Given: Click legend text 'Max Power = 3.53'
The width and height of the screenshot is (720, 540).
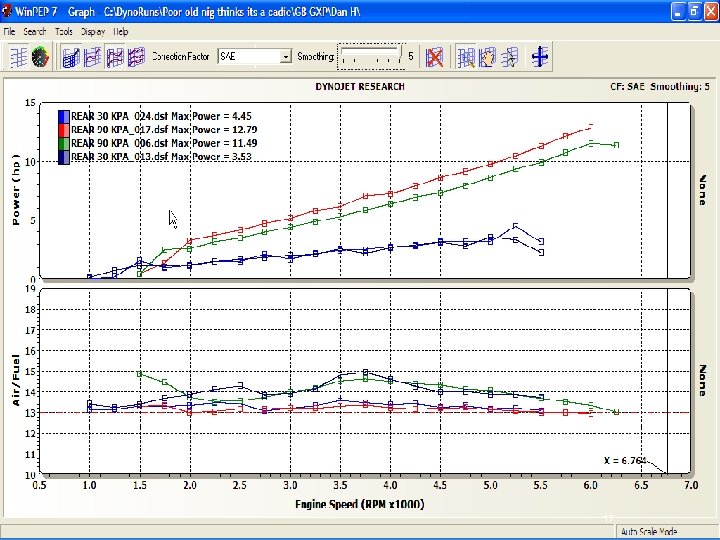Looking at the screenshot, I should click(211, 157).
